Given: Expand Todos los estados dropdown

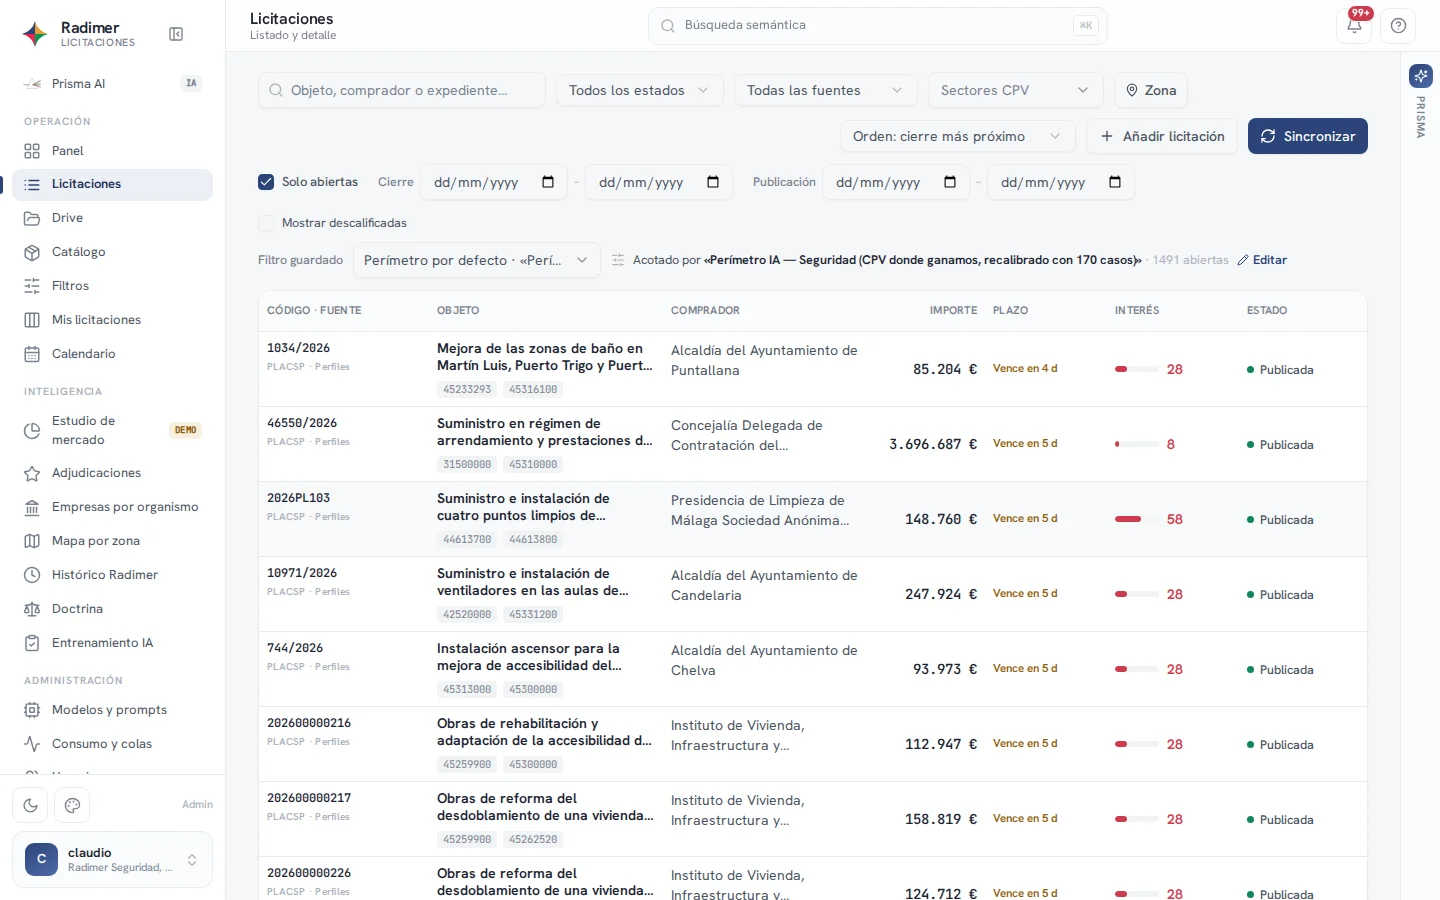Looking at the screenshot, I should [x=639, y=90].
